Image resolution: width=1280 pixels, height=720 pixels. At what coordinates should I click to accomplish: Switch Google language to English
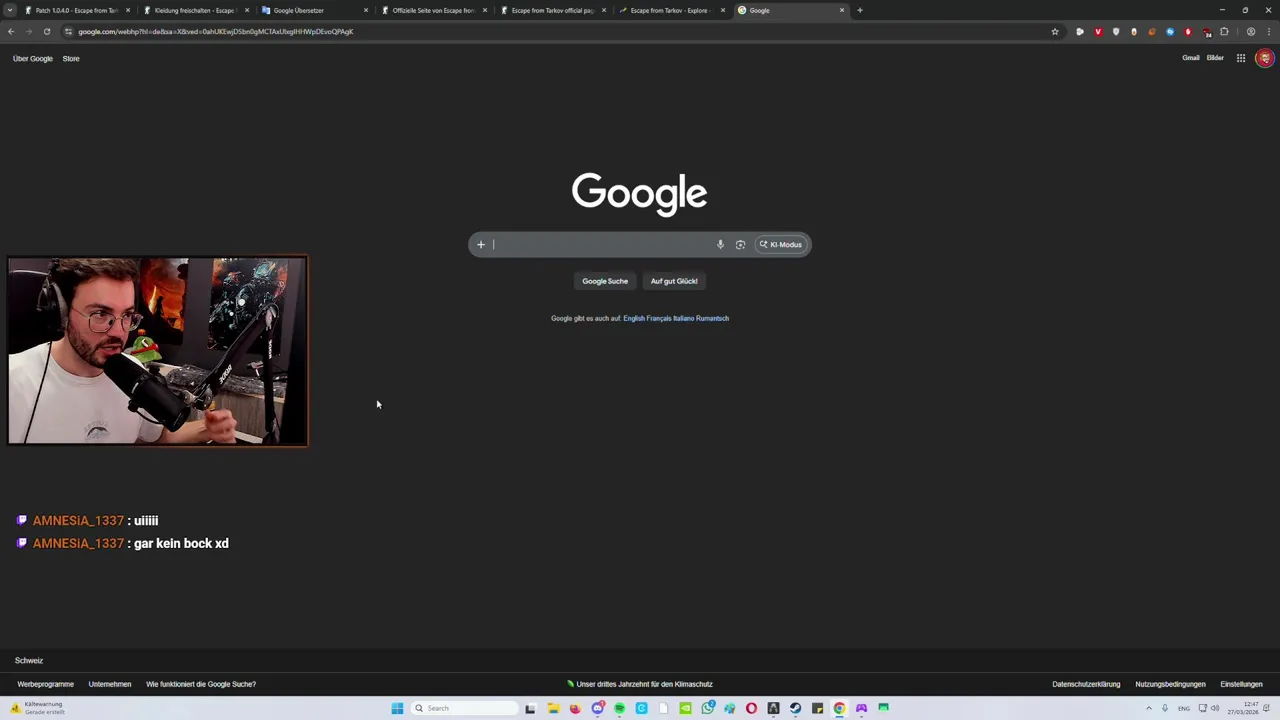coord(634,318)
